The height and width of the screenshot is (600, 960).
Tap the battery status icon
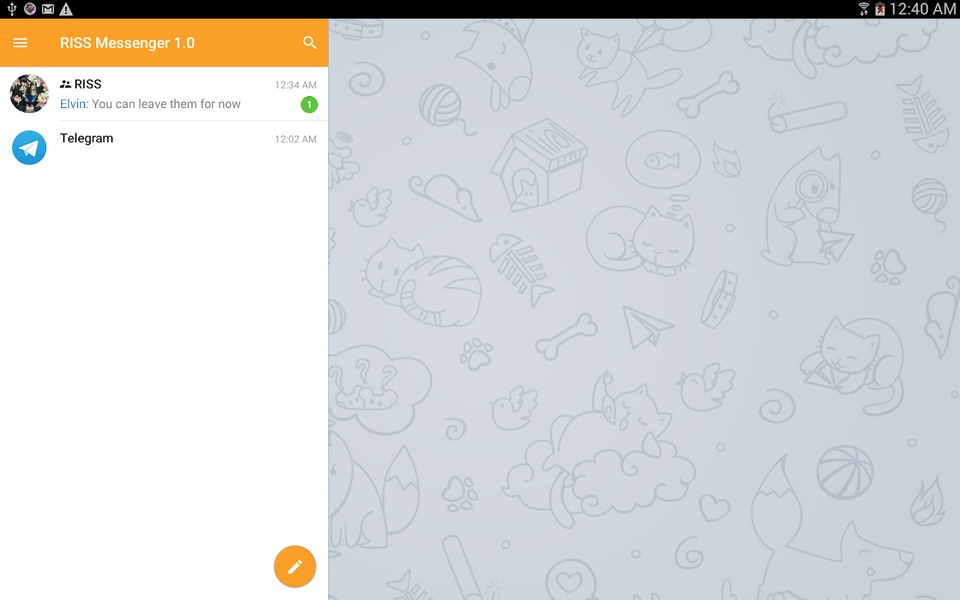point(880,9)
